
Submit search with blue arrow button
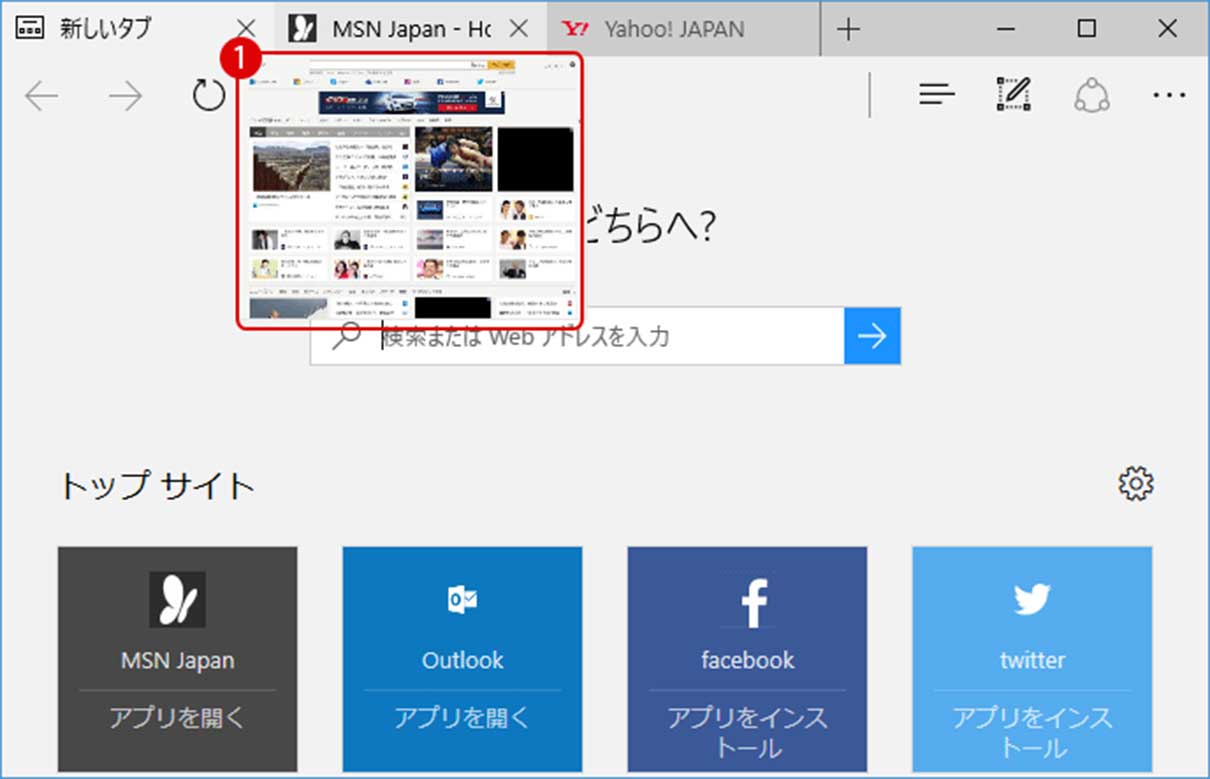872,336
